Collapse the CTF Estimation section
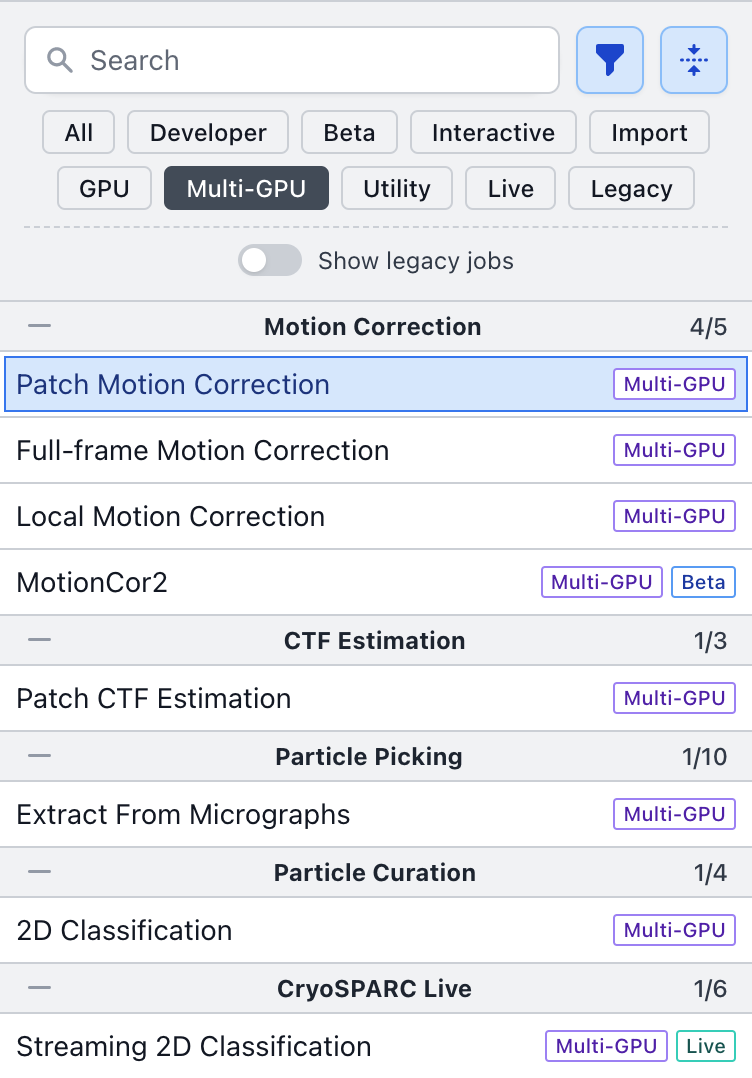This screenshot has width=752, height=1078. click(40, 640)
